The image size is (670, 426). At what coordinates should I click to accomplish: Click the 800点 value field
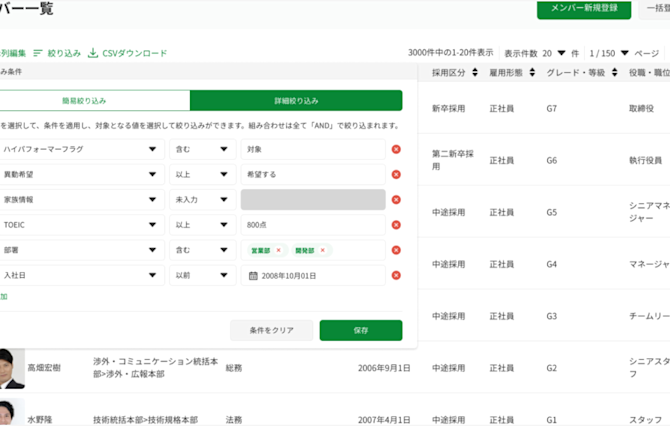point(313,225)
